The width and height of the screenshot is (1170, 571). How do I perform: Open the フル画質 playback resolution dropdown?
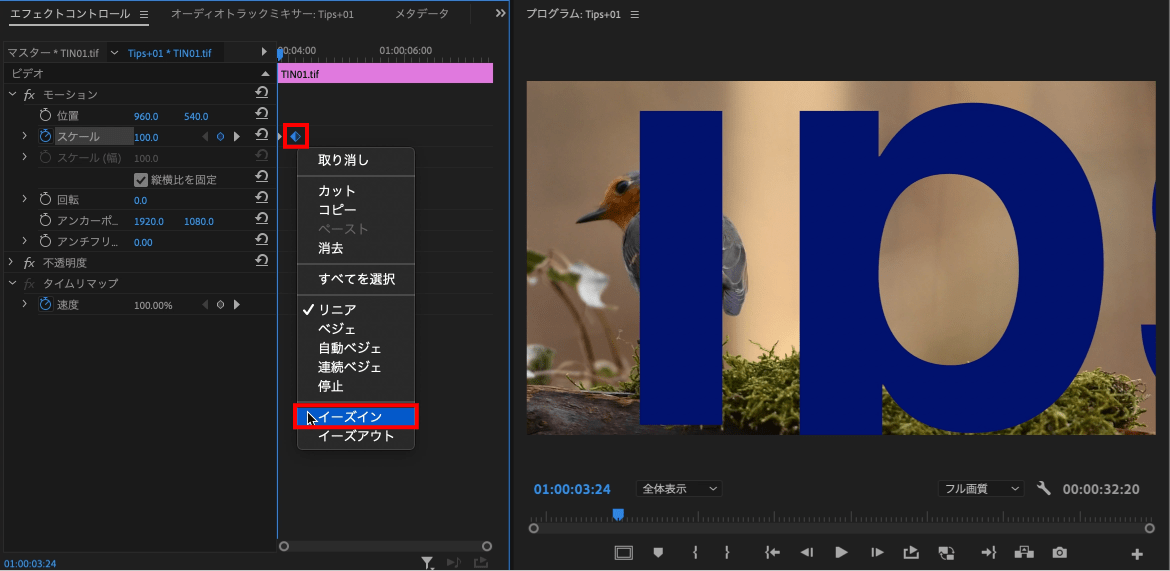click(x=981, y=489)
